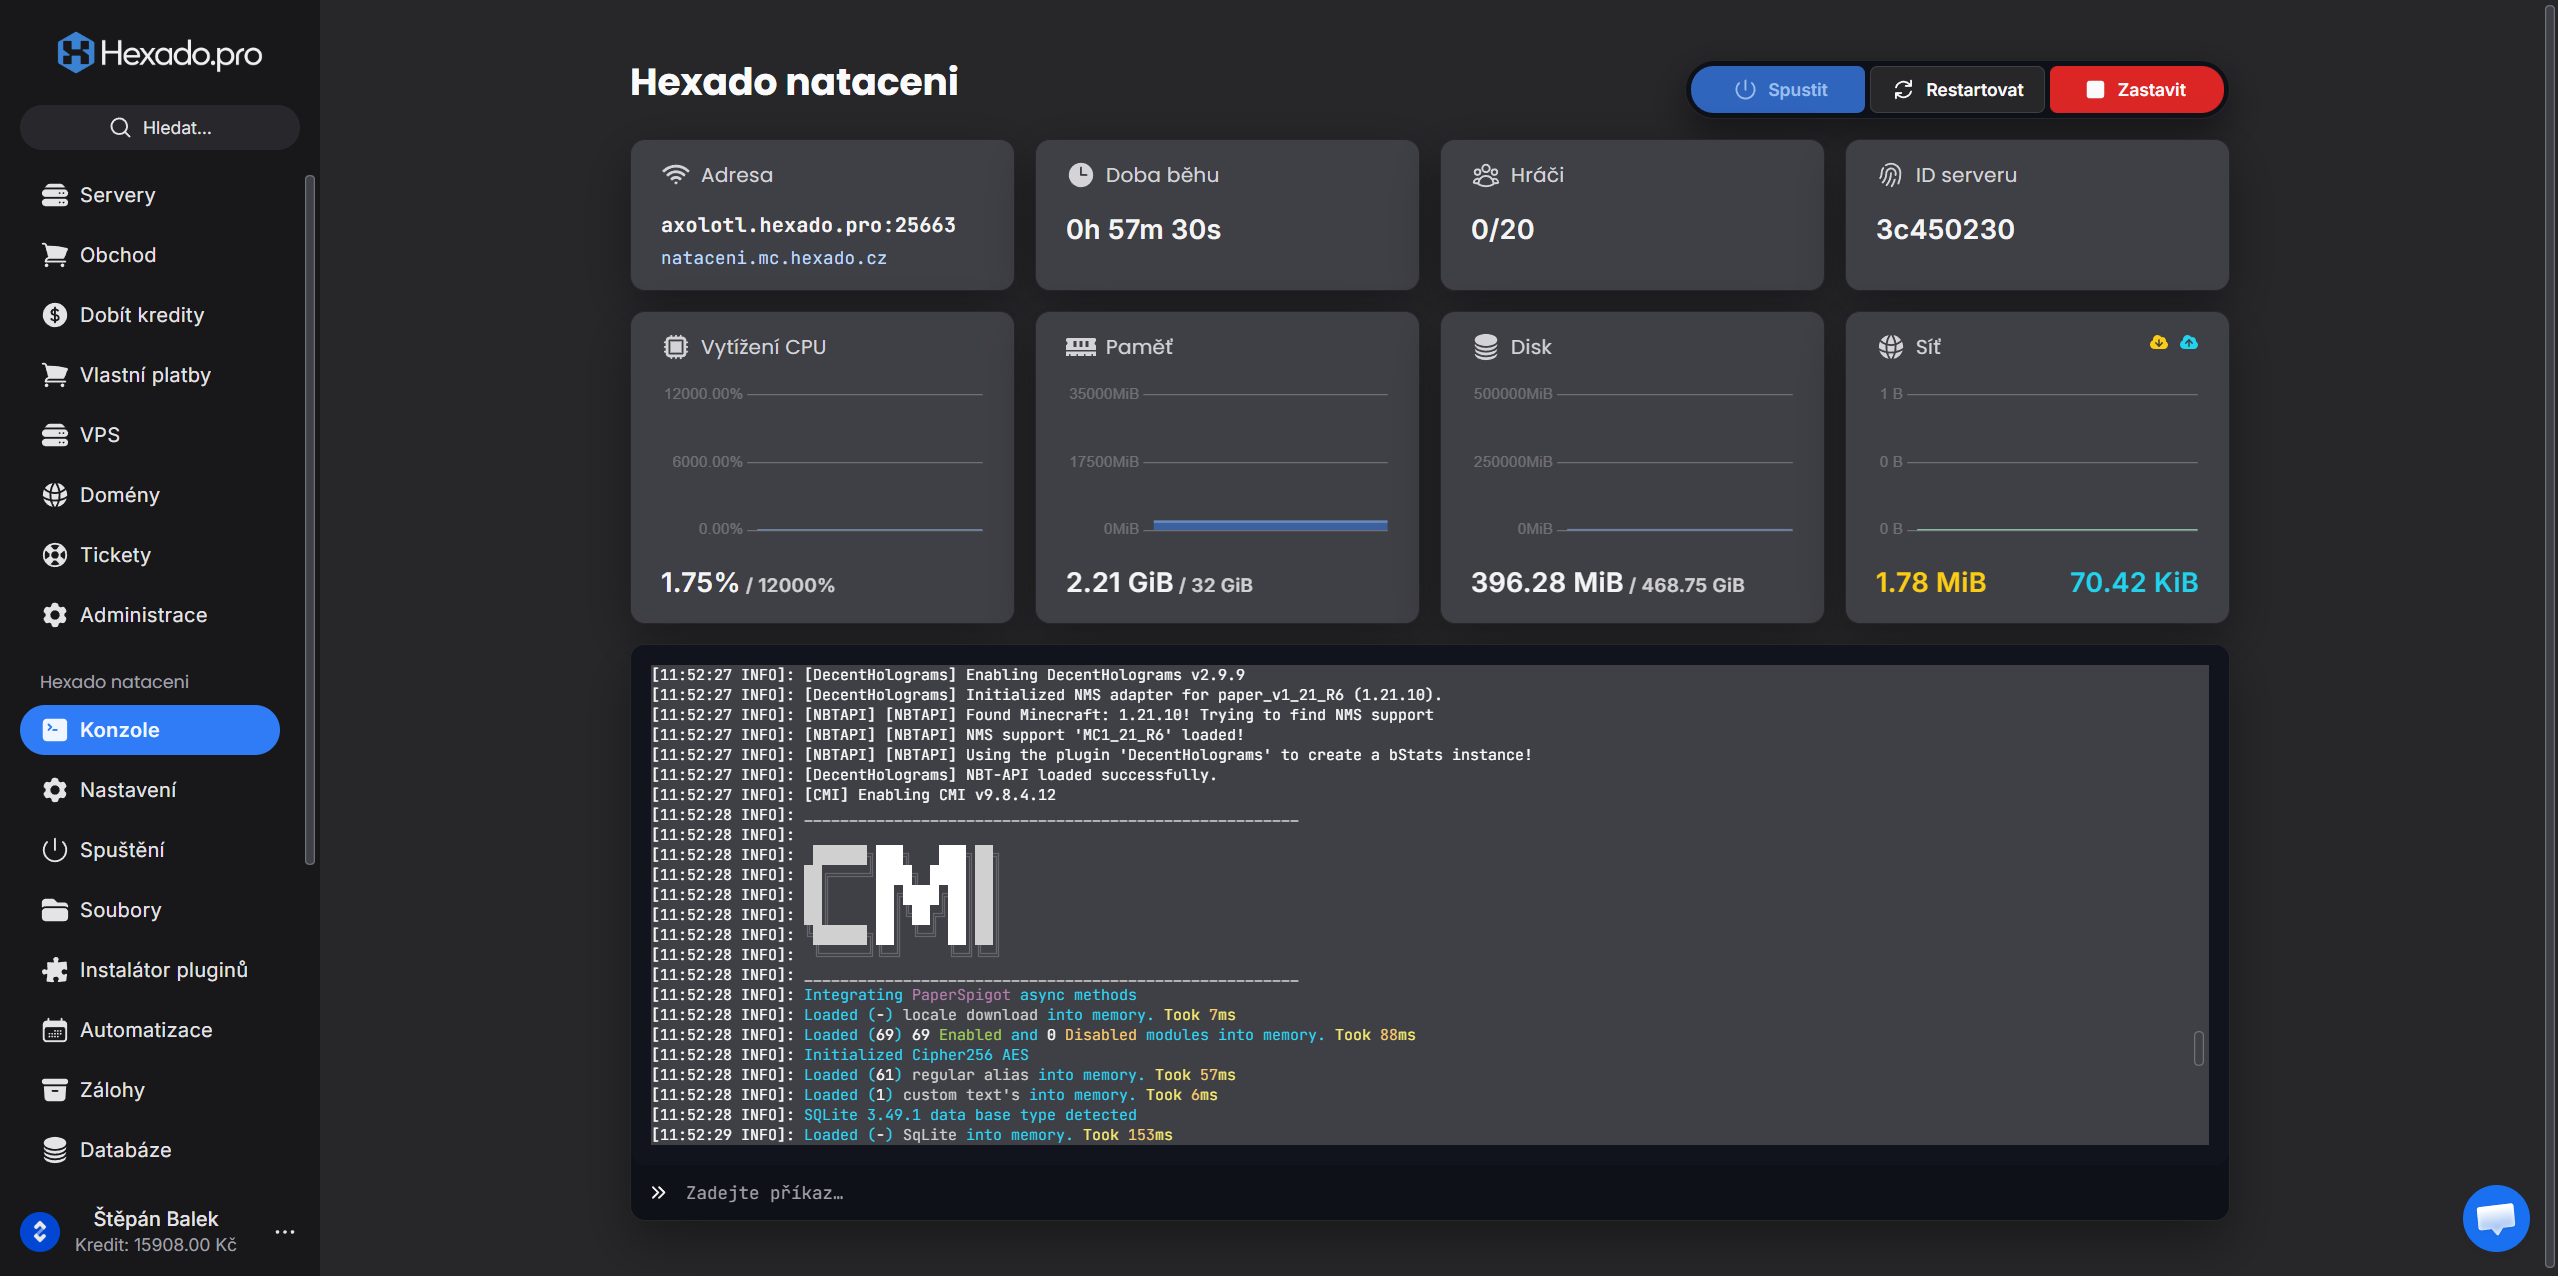The height and width of the screenshot is (1276, 2558).
Task: Open Spuštění startup settings
Action: point(150,850)
